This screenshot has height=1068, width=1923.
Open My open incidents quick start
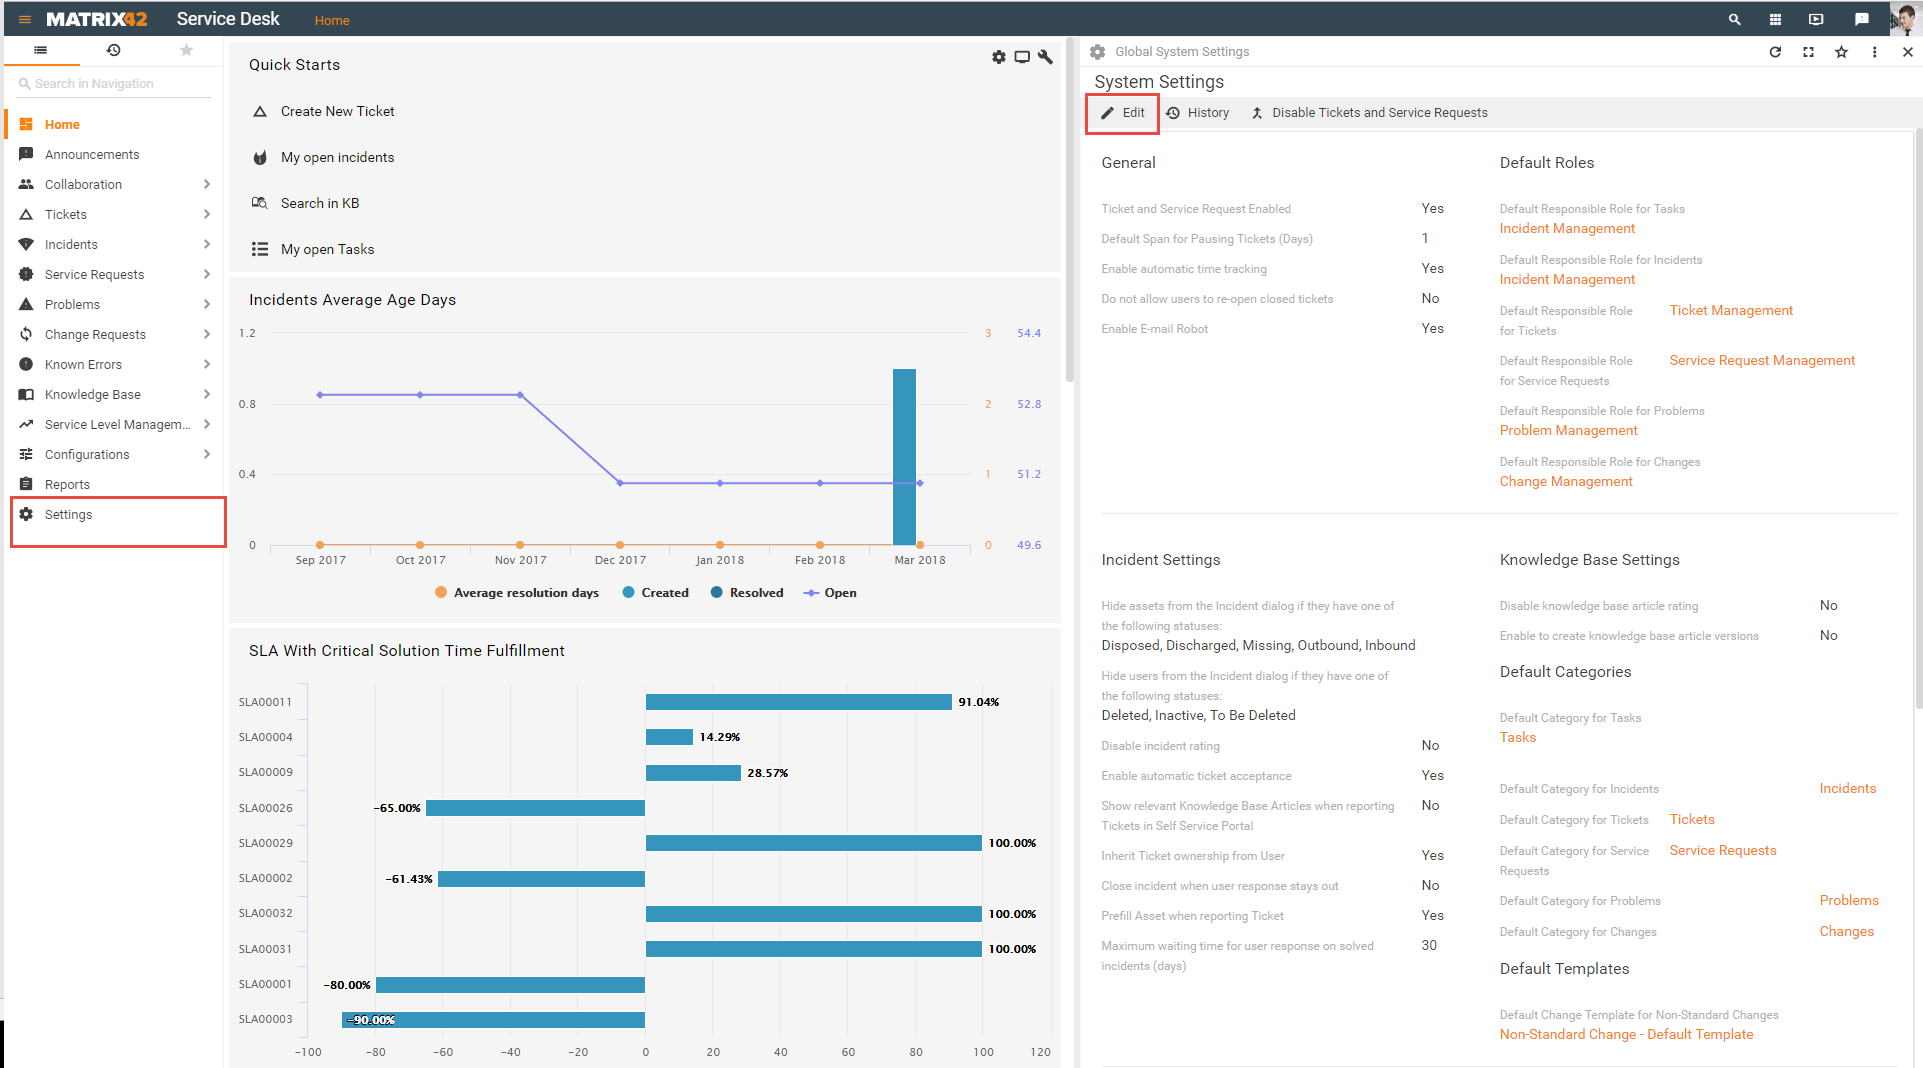(x=337, y=157)
